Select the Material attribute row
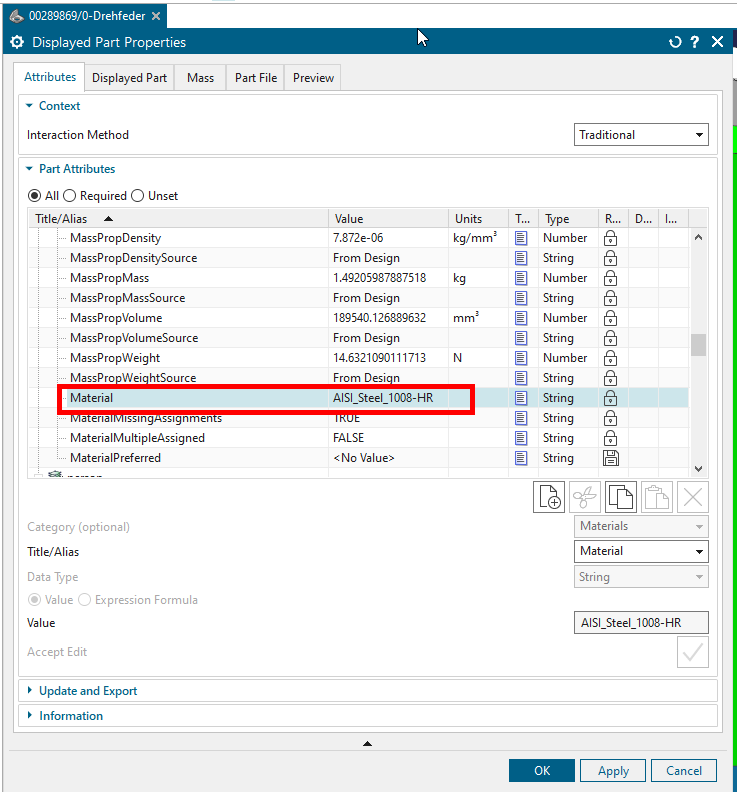 point(359,398)
